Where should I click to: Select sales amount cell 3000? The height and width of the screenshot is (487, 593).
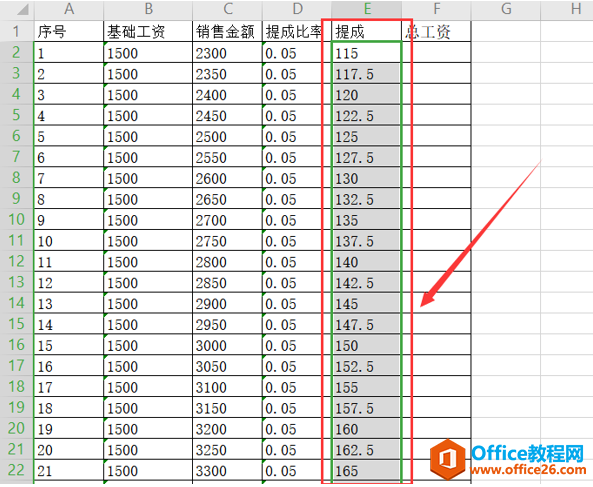click(227, 345)
